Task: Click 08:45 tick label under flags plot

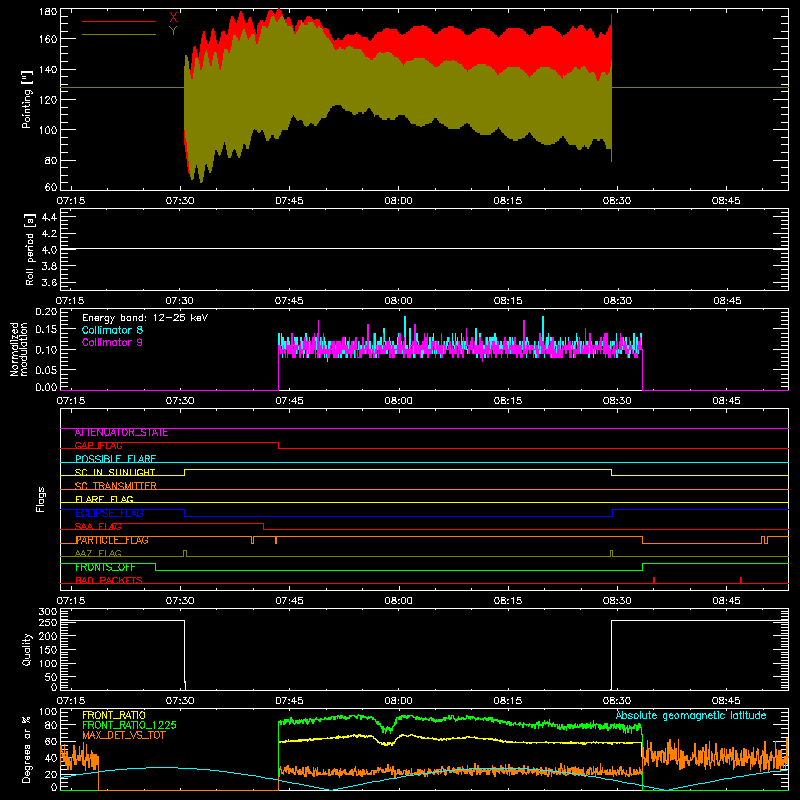Action: pos(726,601)
